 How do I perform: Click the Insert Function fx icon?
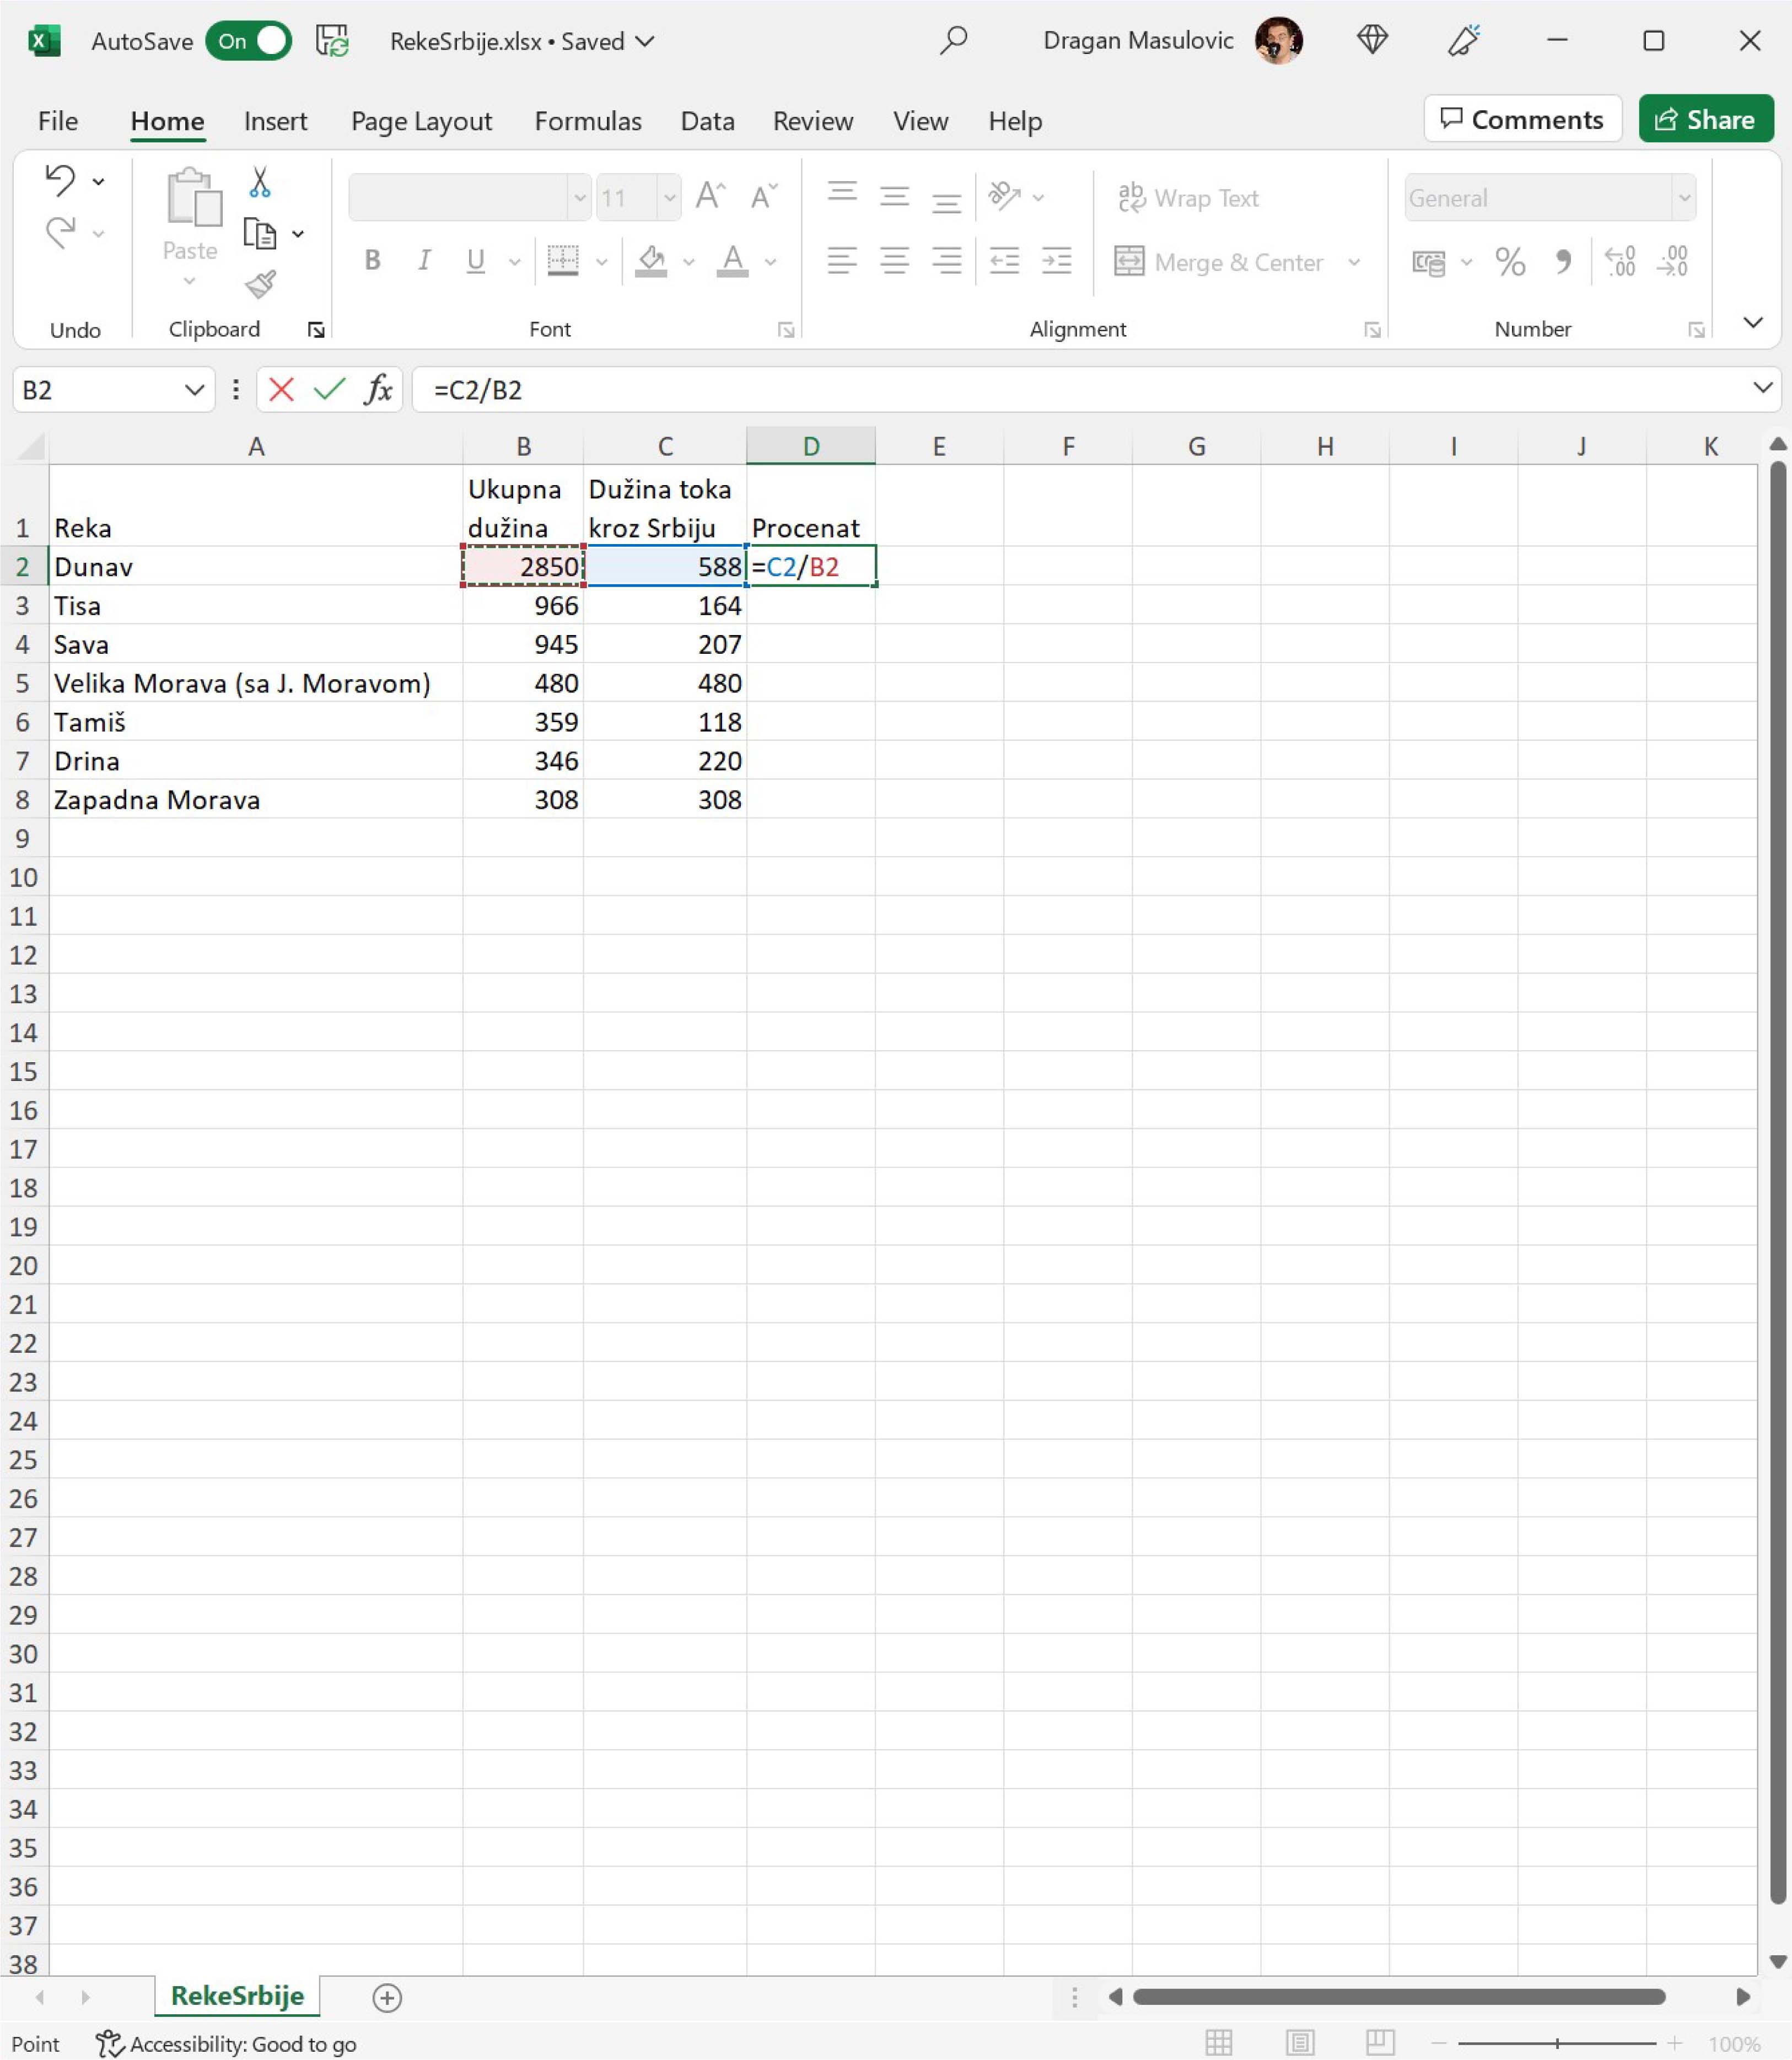(378, 389)
